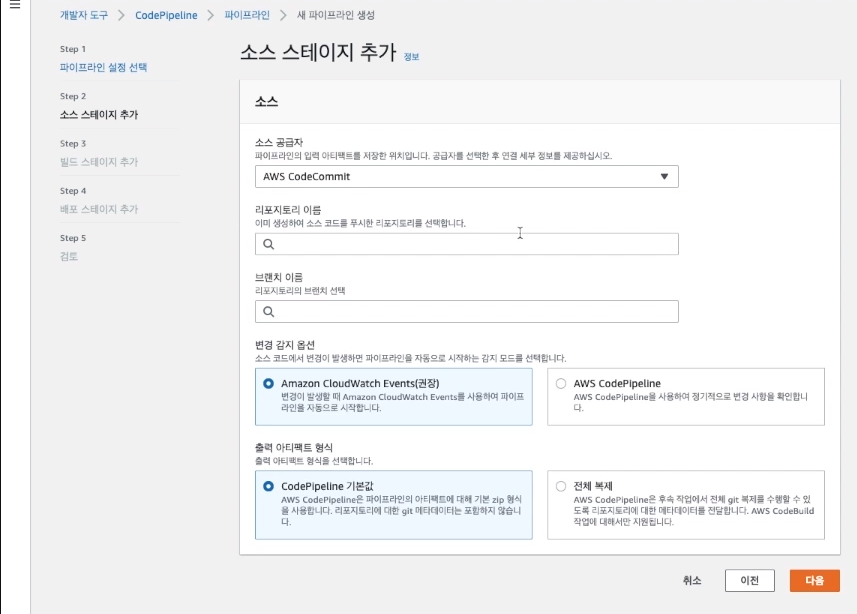Choose 전체 복제 full clone option

pos(561,486)
